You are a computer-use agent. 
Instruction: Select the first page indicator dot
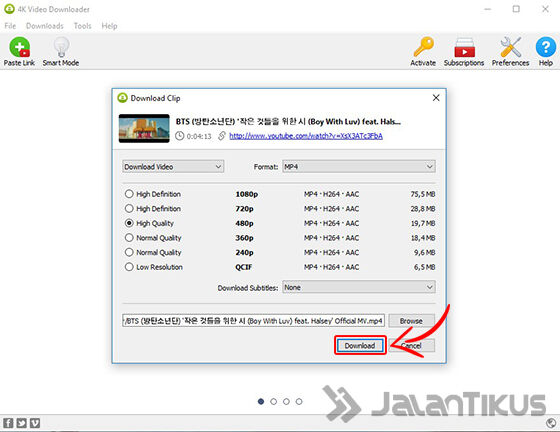[261, 401]
